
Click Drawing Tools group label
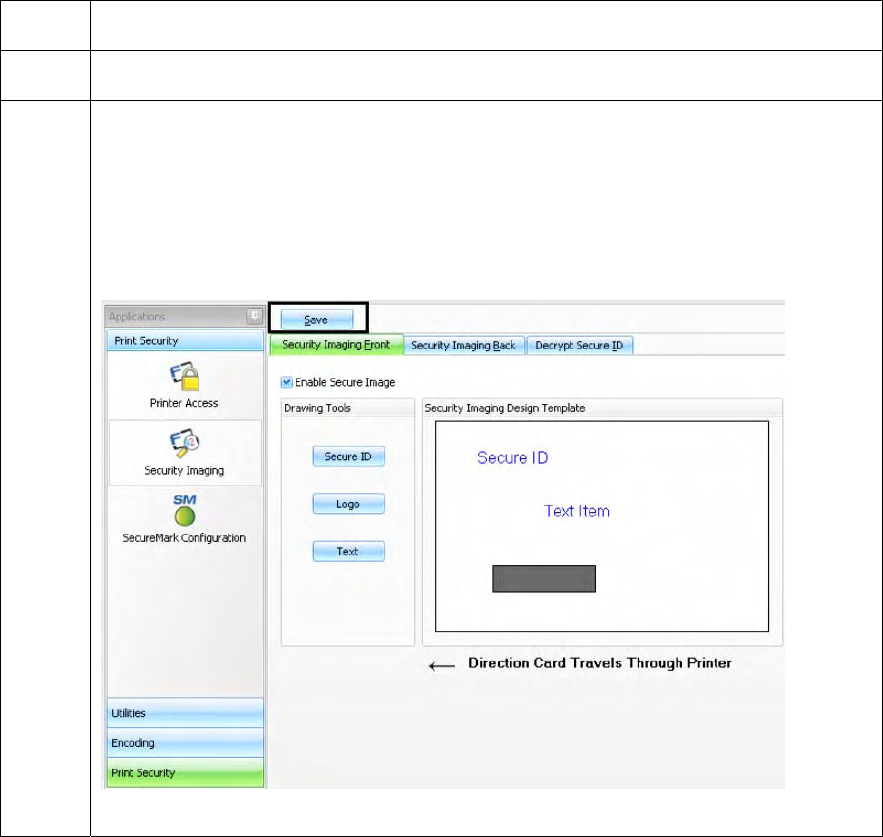318,408
